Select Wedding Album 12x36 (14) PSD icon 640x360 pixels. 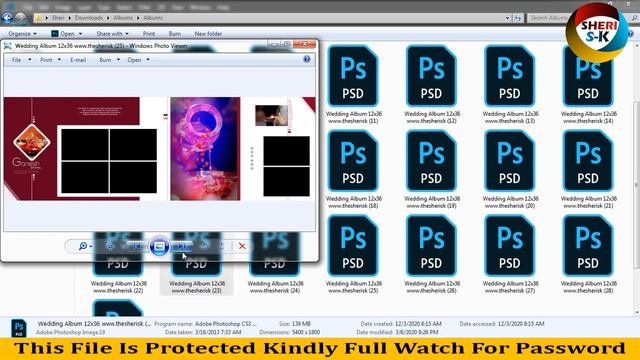pos(588,76)
